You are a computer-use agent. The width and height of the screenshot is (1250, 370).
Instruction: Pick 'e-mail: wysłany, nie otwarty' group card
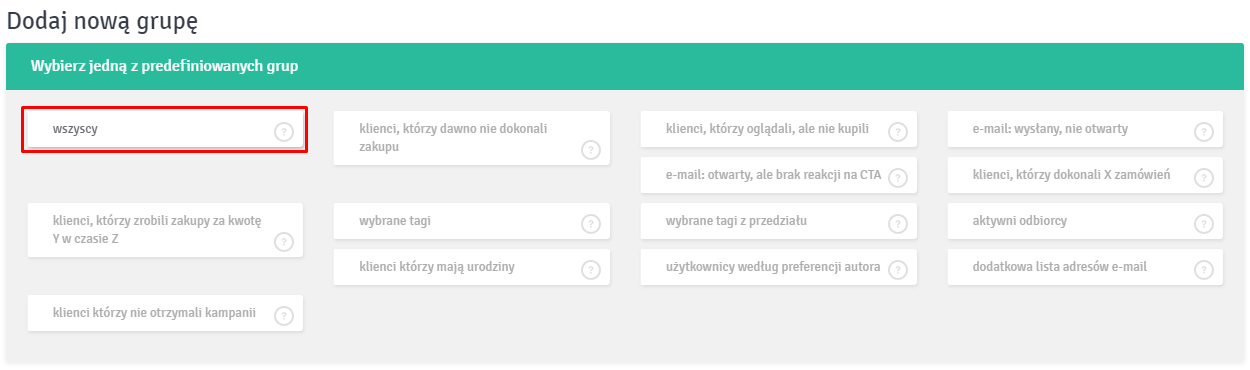click(1085, 129)
